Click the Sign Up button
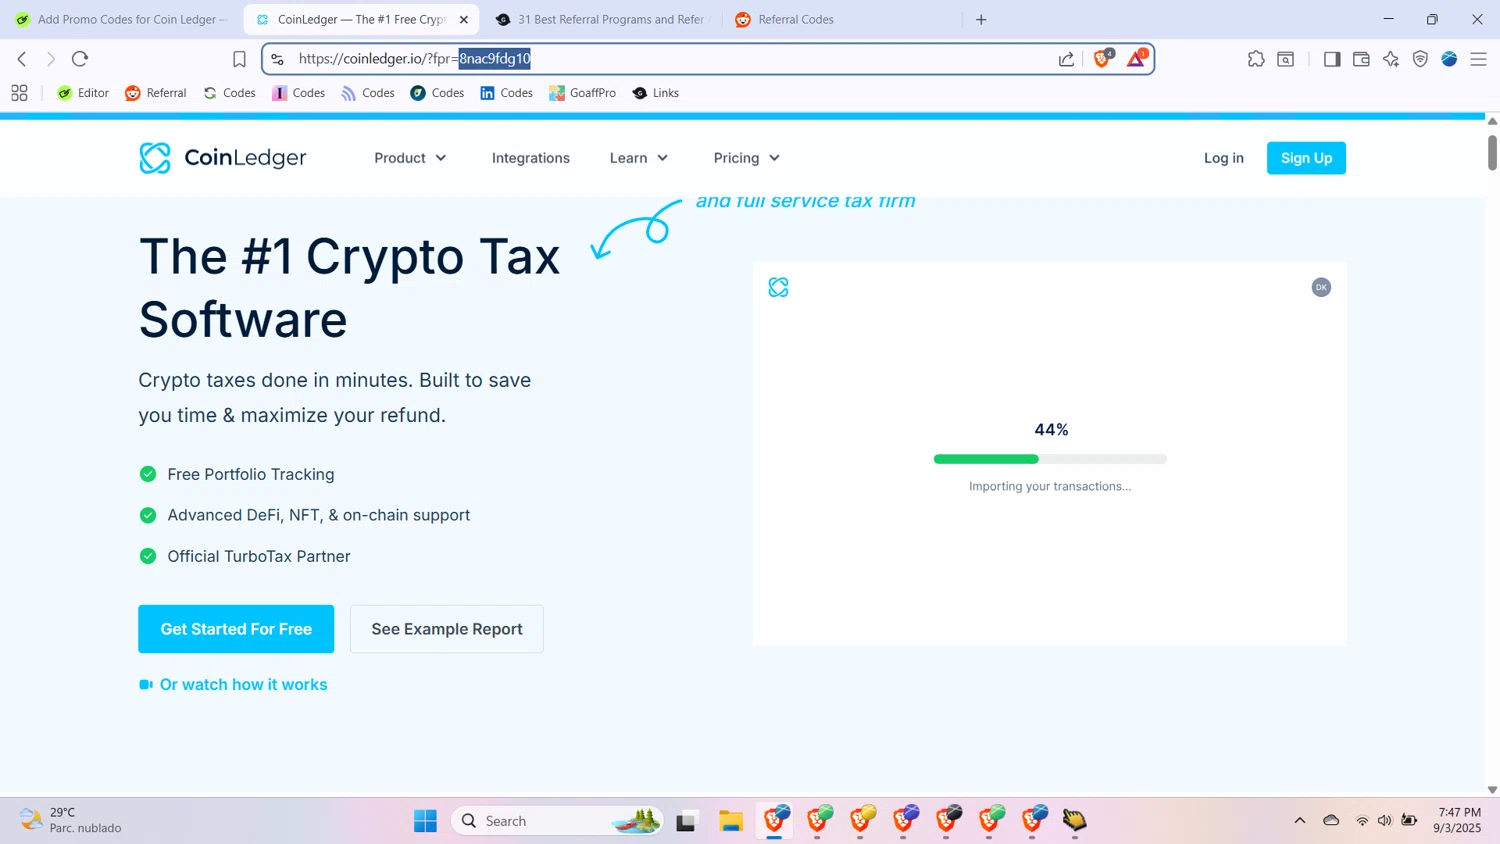This screenshot has width=1500, height=844. (1306, 158)
